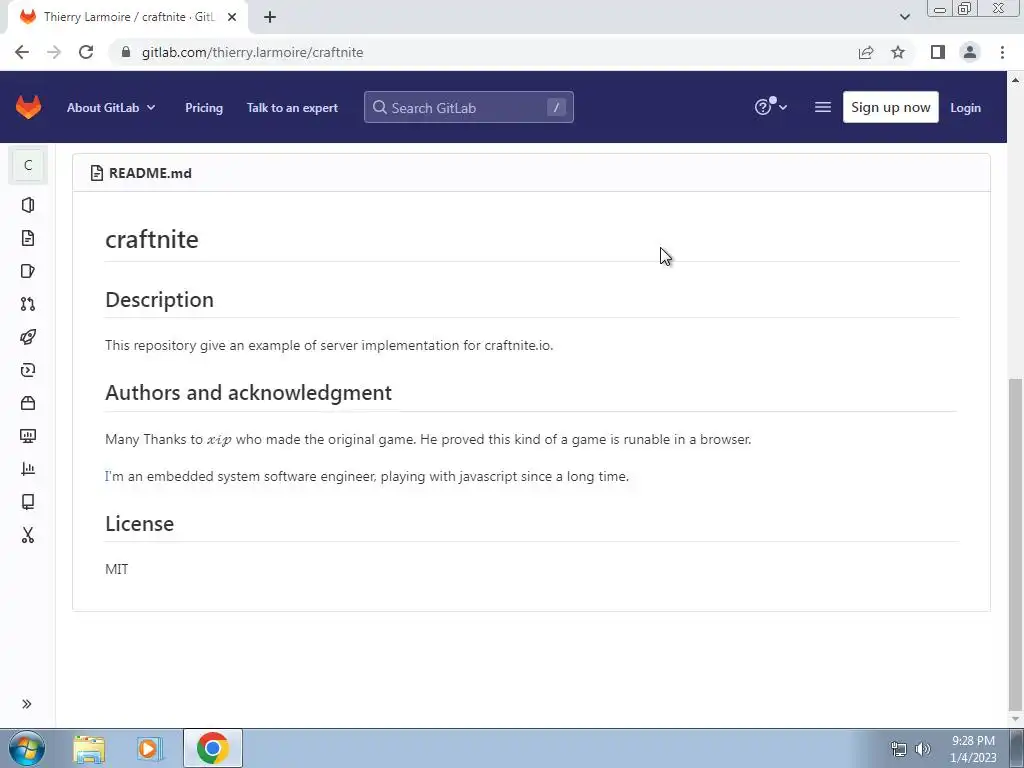This screenshot has height=768, width=1024.
Task: Bookmark this page with star icon
Action: tap(898, 52)
